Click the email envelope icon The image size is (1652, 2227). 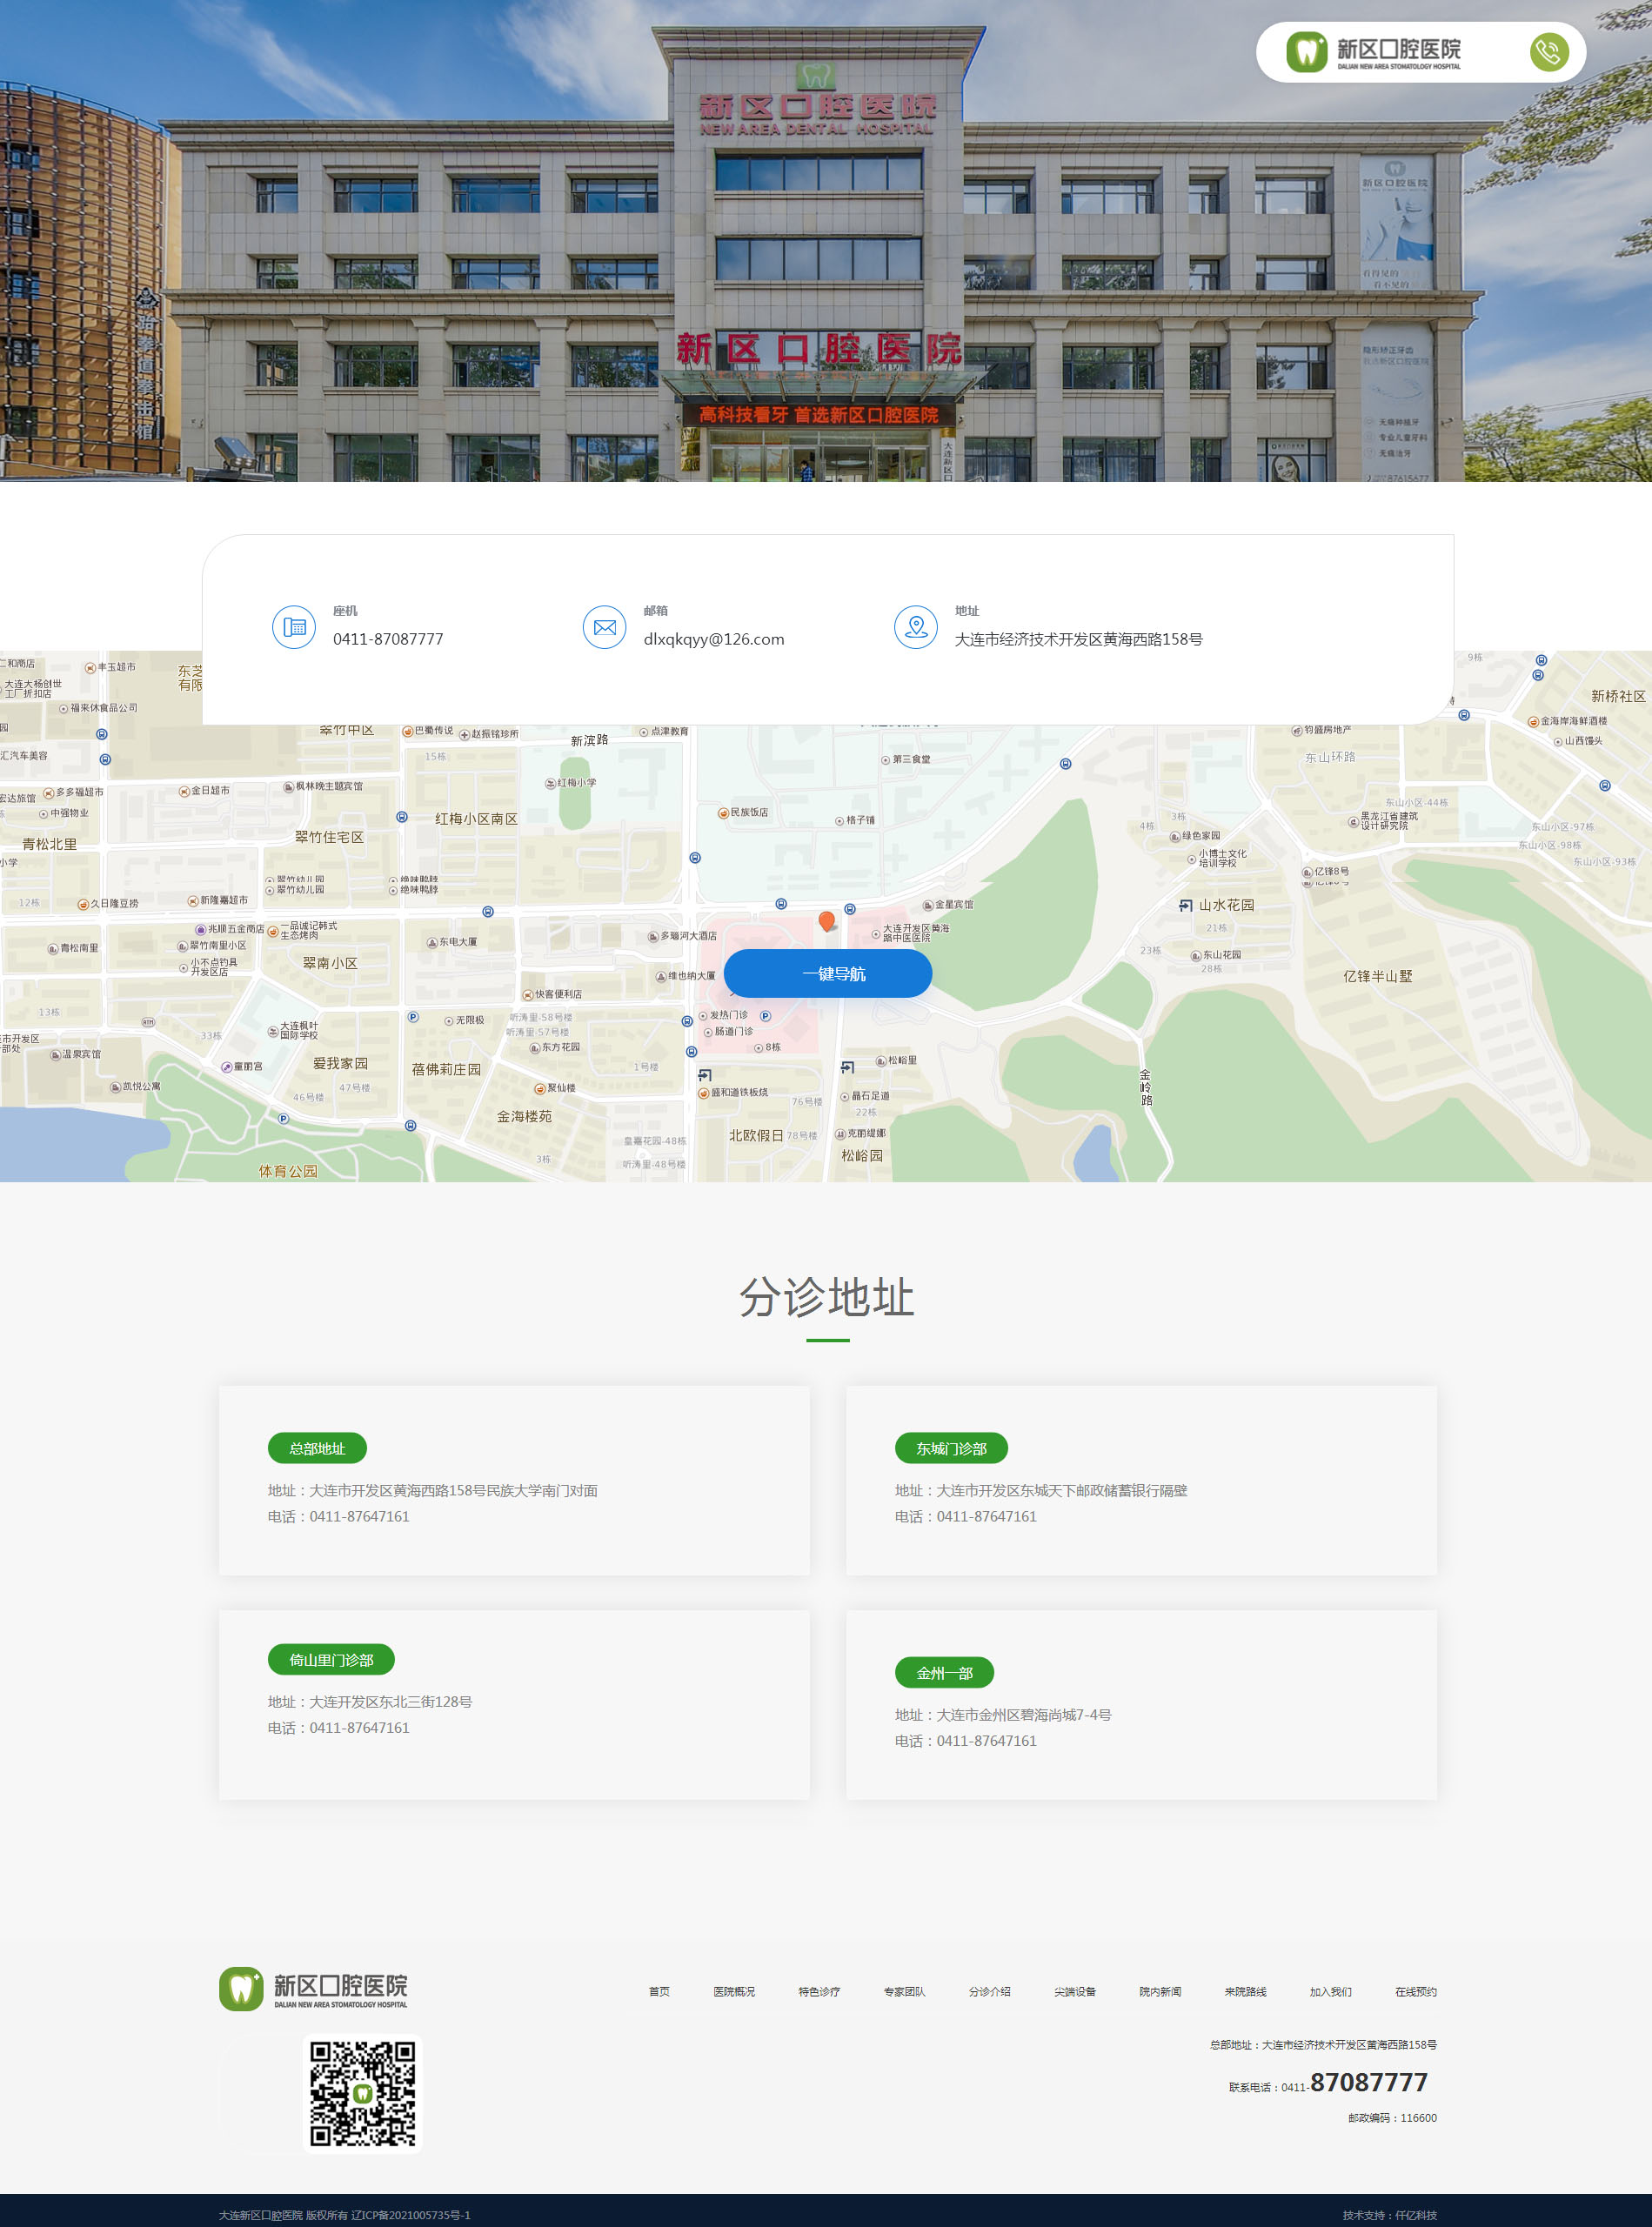pyautogui.click(x=604, y=627)
